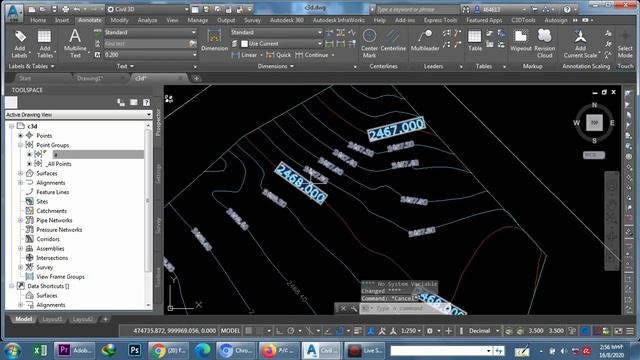Select the Multiline Text tool
Viewport: 640px width, 360px height.
(x=75, y=44)
